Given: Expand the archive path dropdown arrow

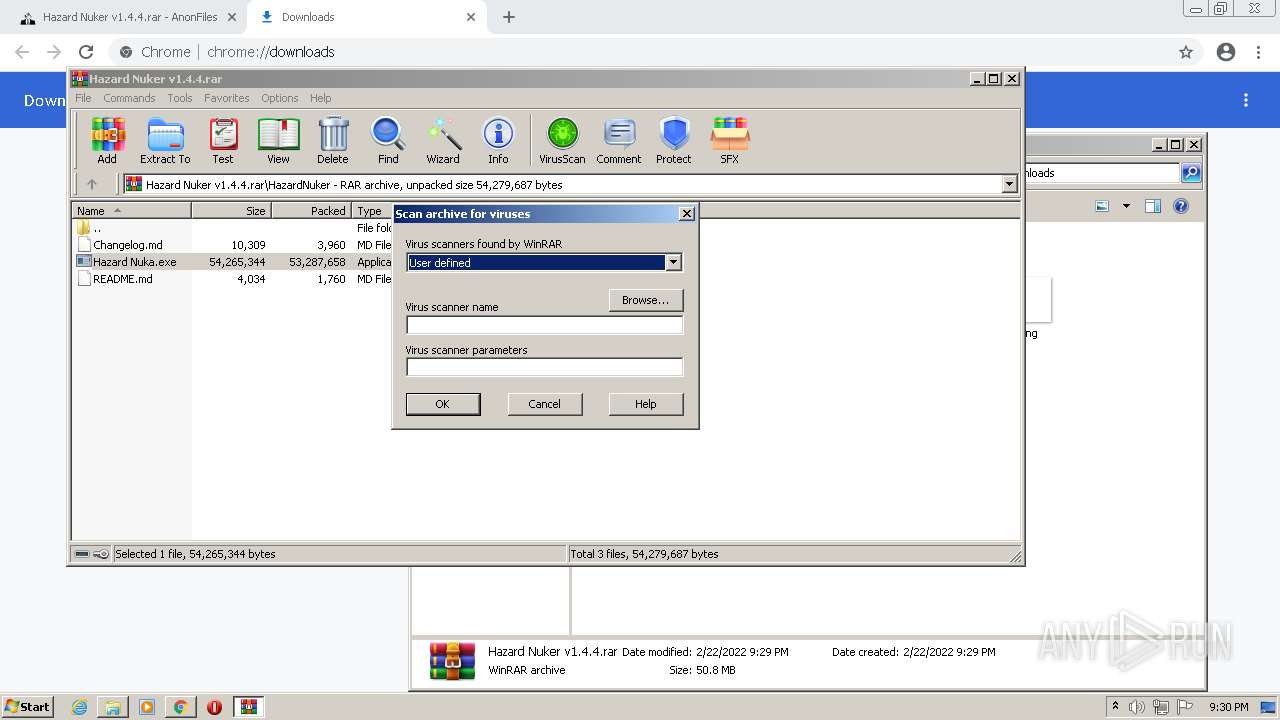Looking at the screenshot, I should click(x=1009, y=184).
